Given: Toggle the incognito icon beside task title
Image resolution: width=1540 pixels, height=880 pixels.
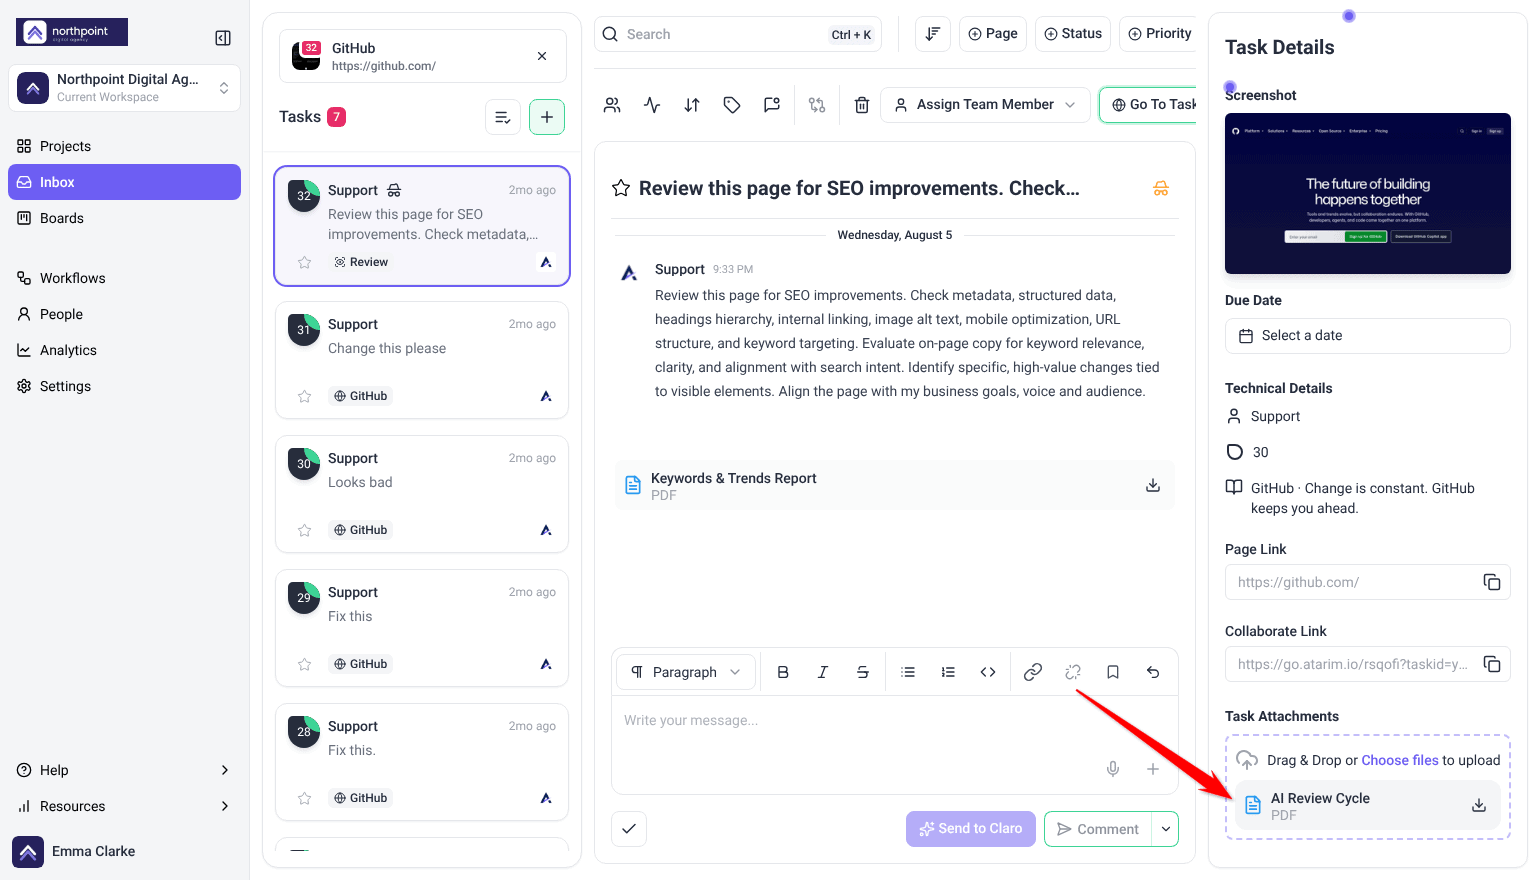Looking at the screenshot, I should click(1161, 188).
